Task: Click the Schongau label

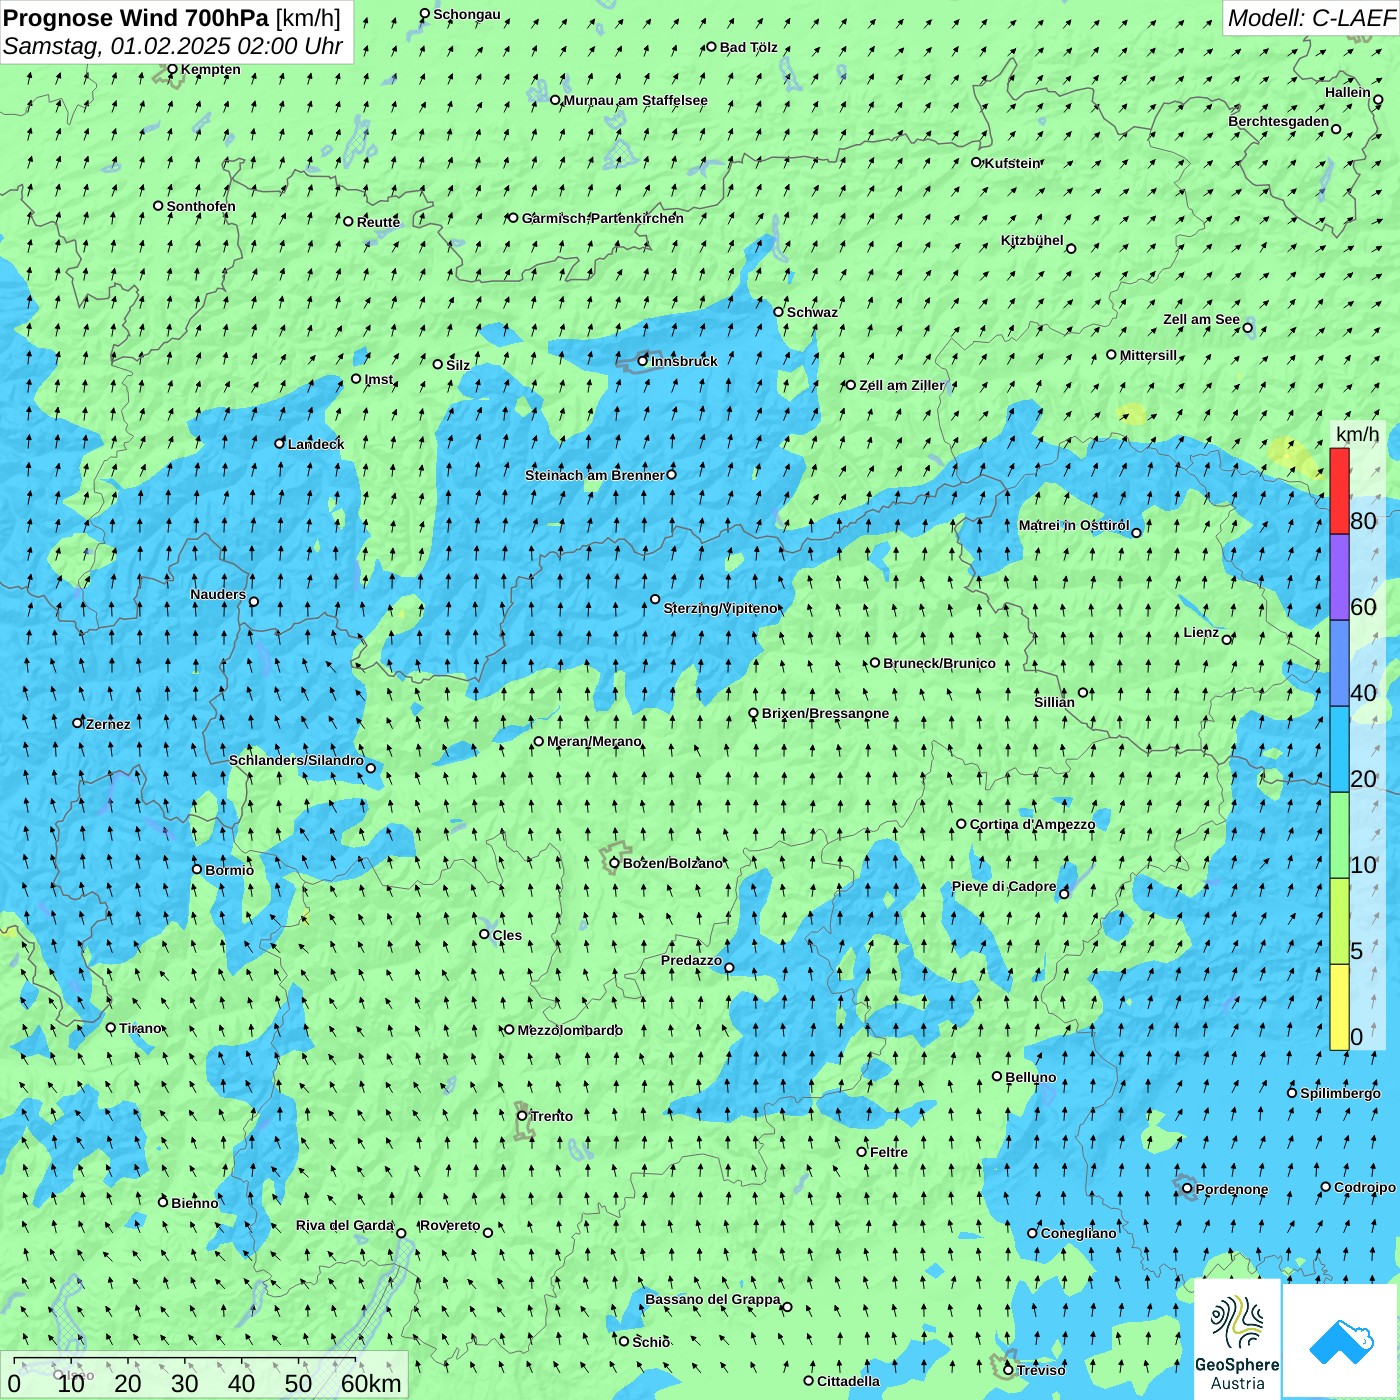Action: (467, 14)
